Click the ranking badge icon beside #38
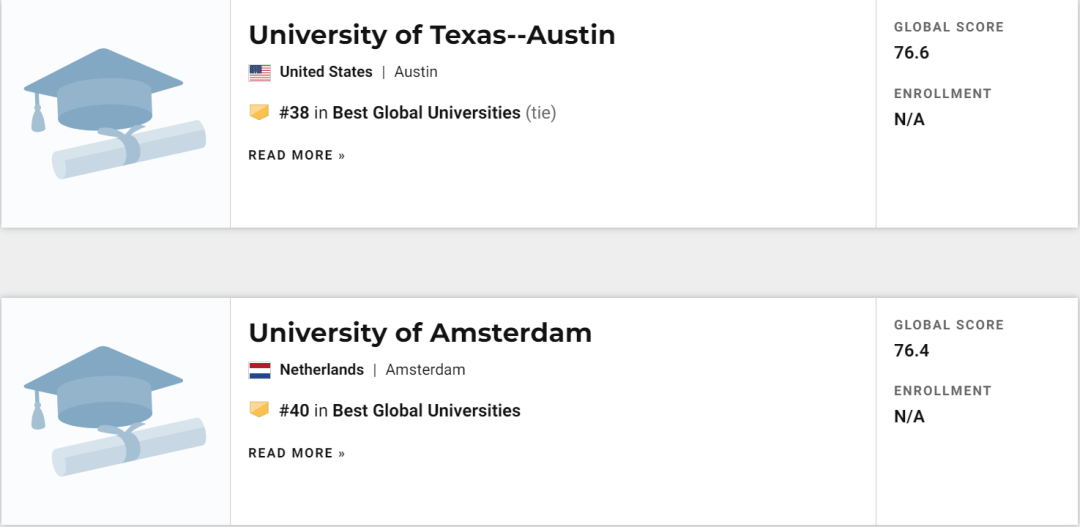 (260, 113)
